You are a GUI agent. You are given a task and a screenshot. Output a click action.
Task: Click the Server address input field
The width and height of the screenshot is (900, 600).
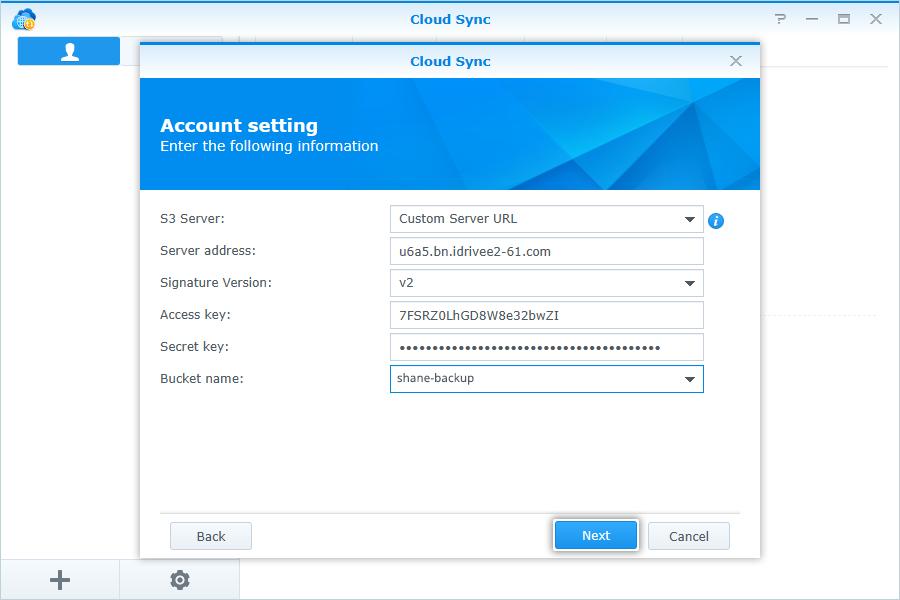click(546, 251)
